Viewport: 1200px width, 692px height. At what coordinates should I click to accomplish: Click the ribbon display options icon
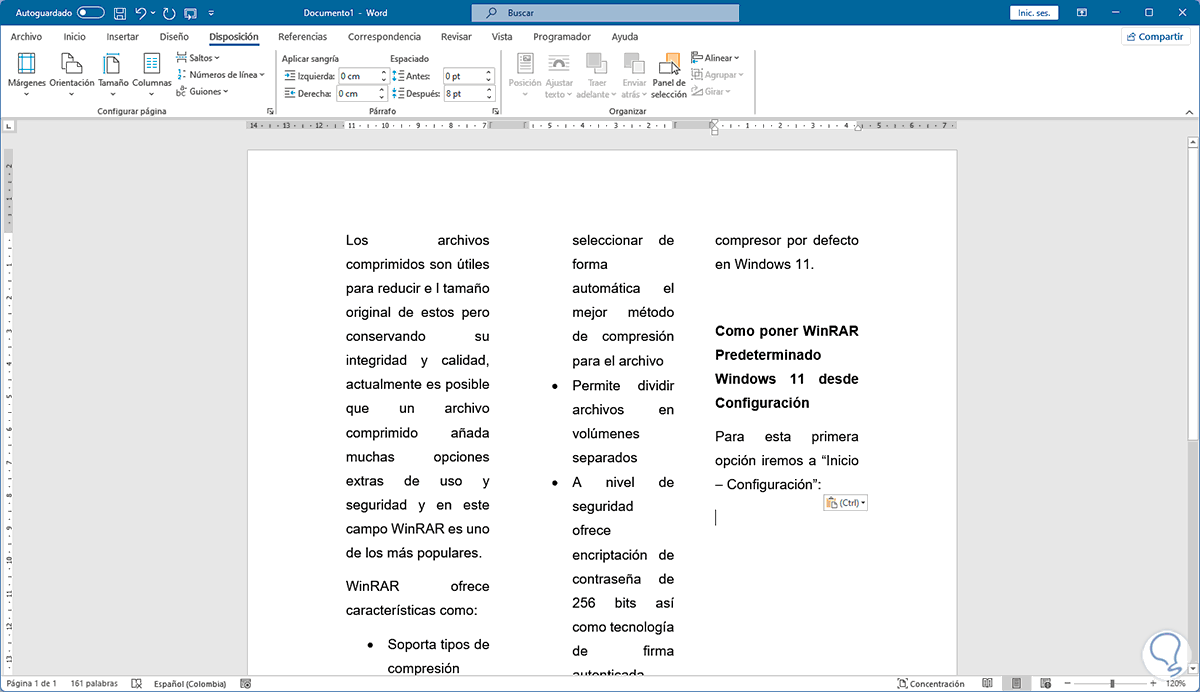1083,13
